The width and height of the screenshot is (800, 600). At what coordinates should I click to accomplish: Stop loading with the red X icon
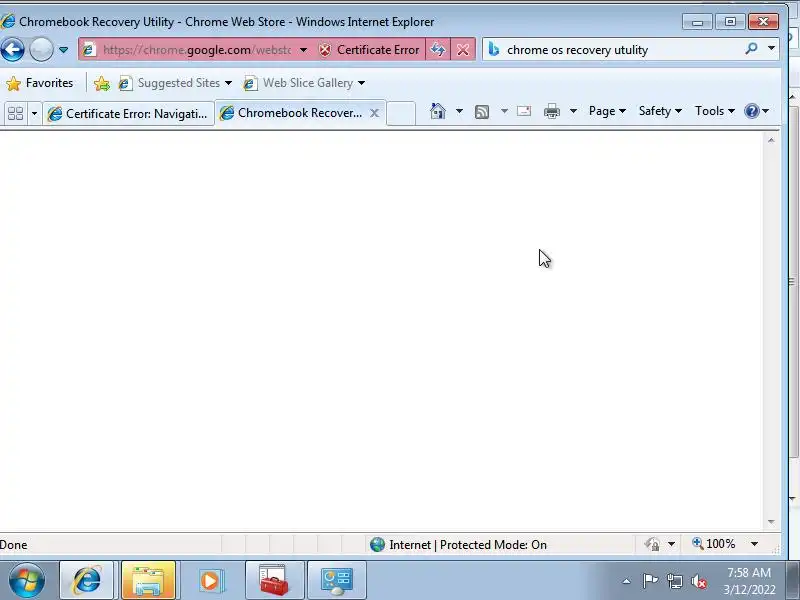coord(463,49)
